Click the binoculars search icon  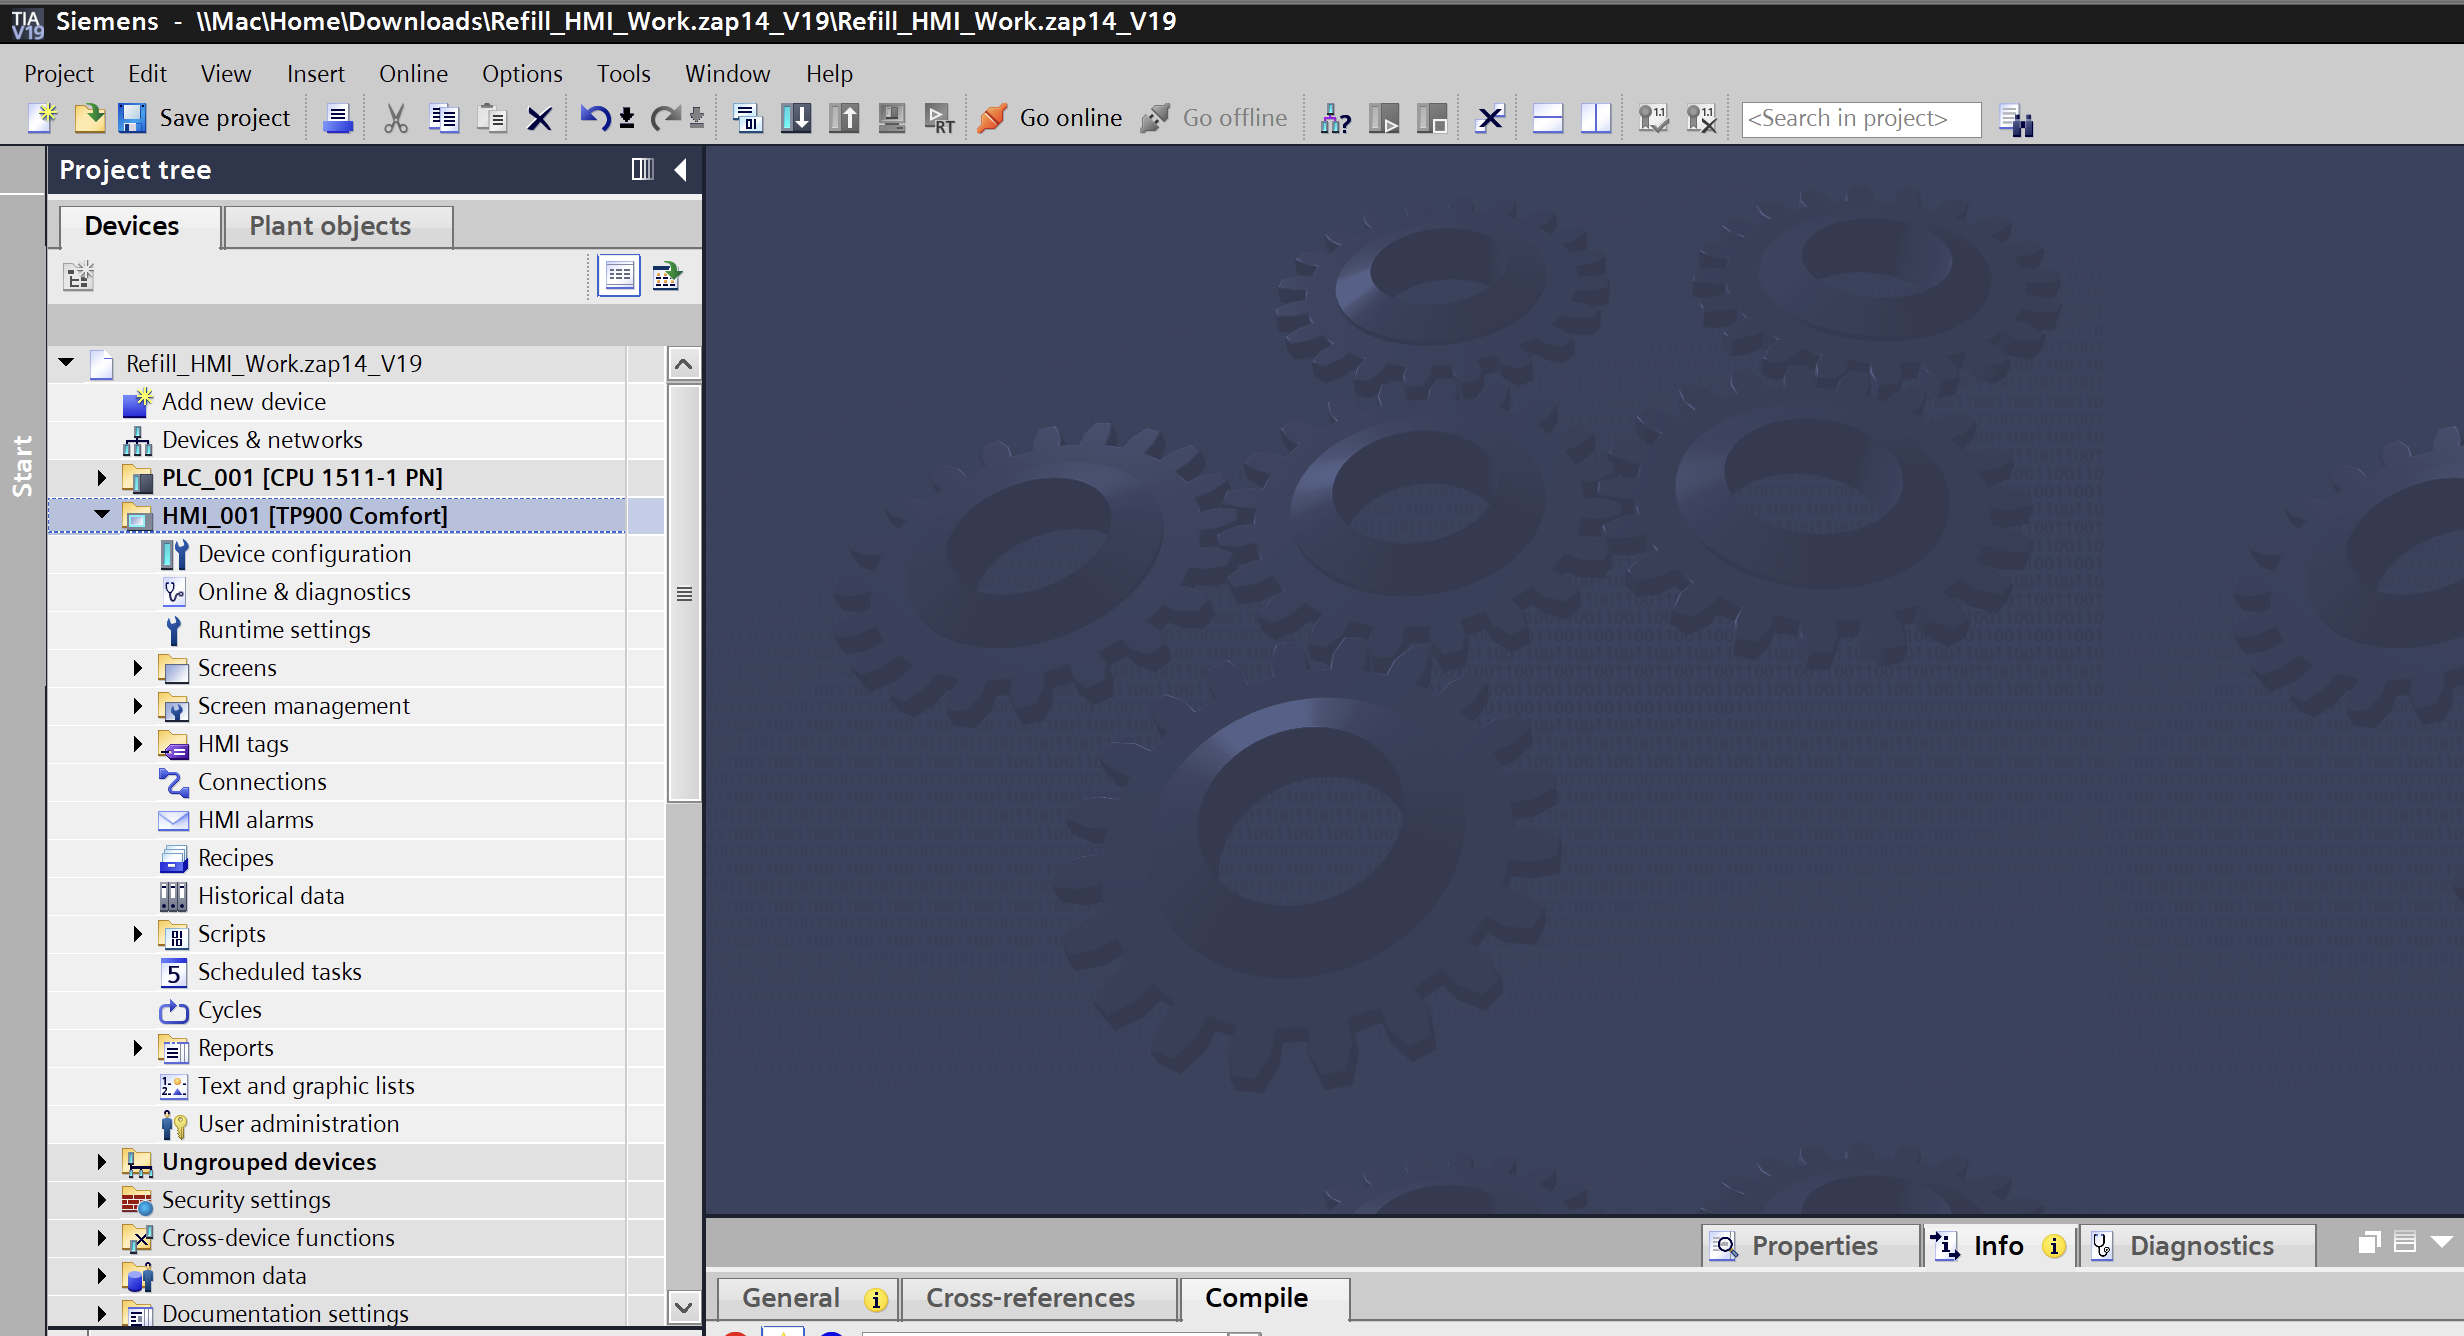pyautogui.click(x=2016, y=120)
